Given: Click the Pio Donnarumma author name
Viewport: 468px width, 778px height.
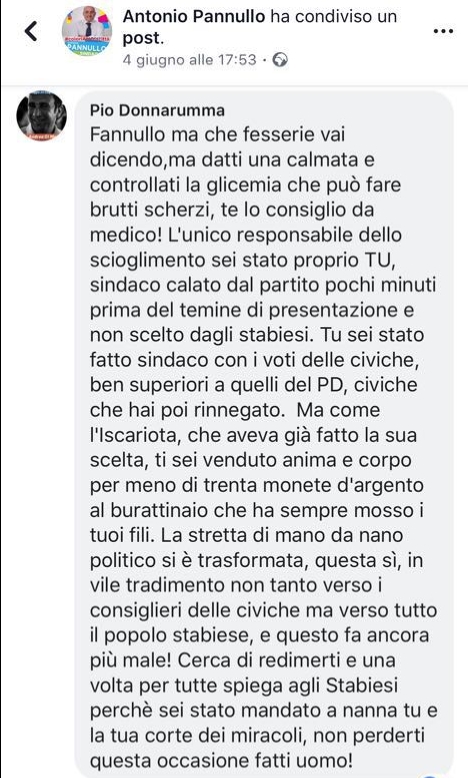Looking at the screenshot, I should 157,110.
